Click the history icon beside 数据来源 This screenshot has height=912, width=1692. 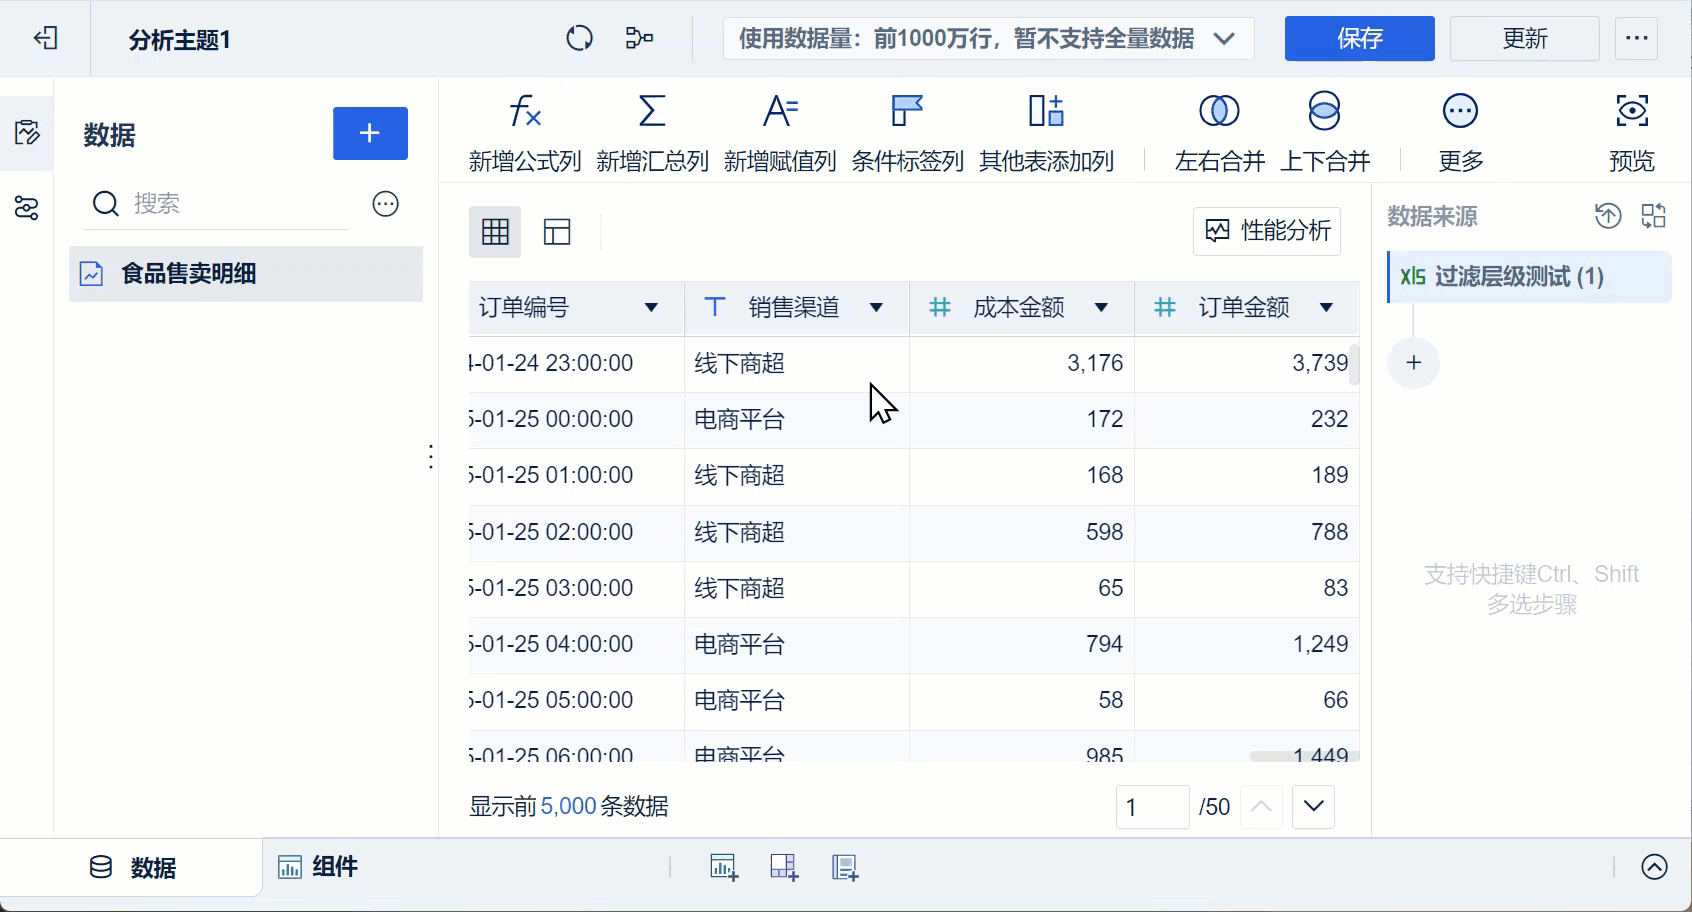point(1608,216)
